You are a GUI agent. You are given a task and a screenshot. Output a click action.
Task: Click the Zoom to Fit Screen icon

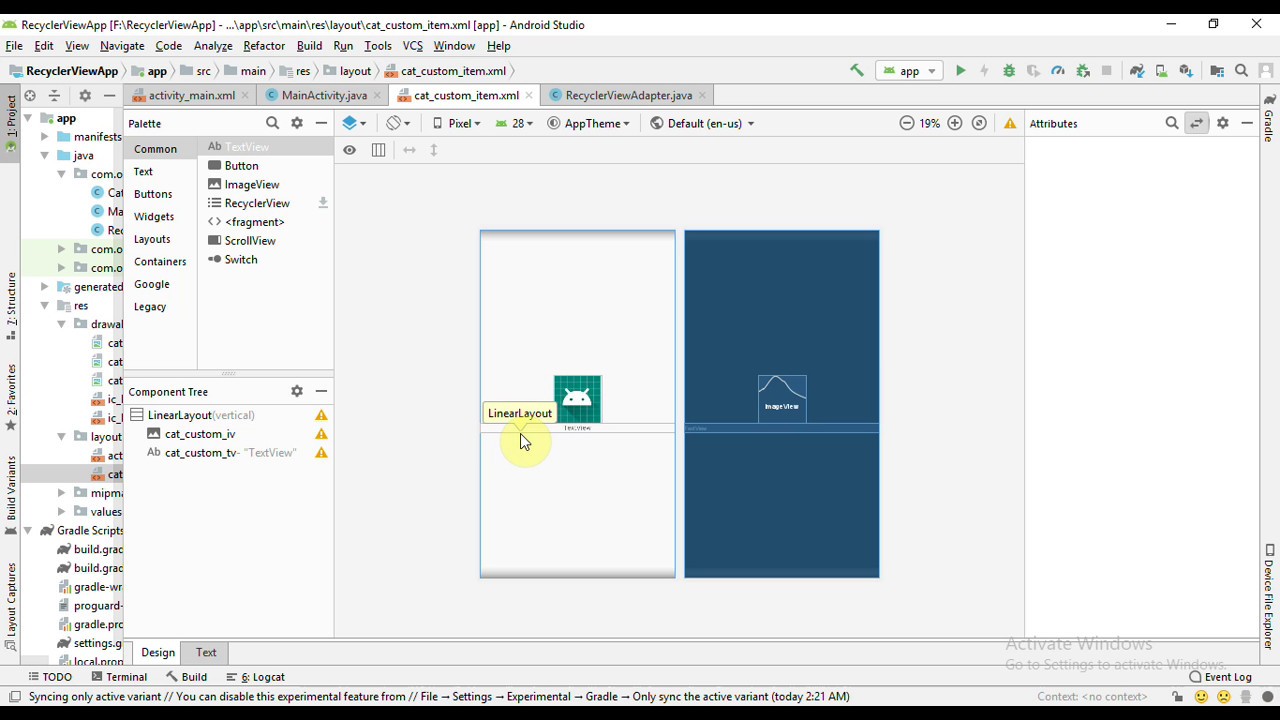tap(980, 123)
